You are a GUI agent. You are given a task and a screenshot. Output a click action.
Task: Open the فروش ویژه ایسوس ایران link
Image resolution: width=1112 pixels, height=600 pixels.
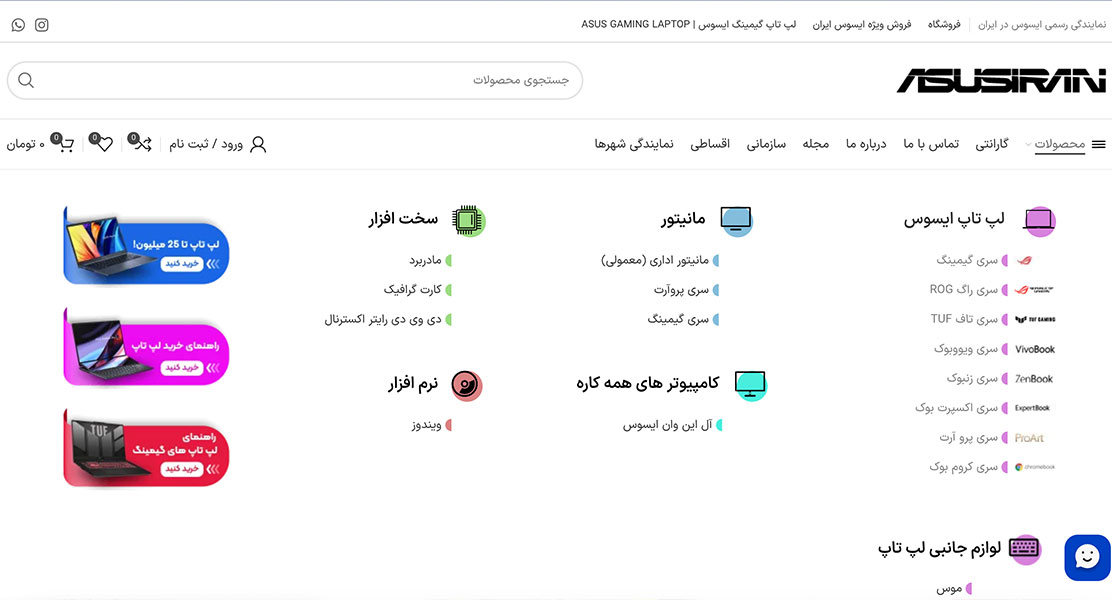tap(862, 25)
